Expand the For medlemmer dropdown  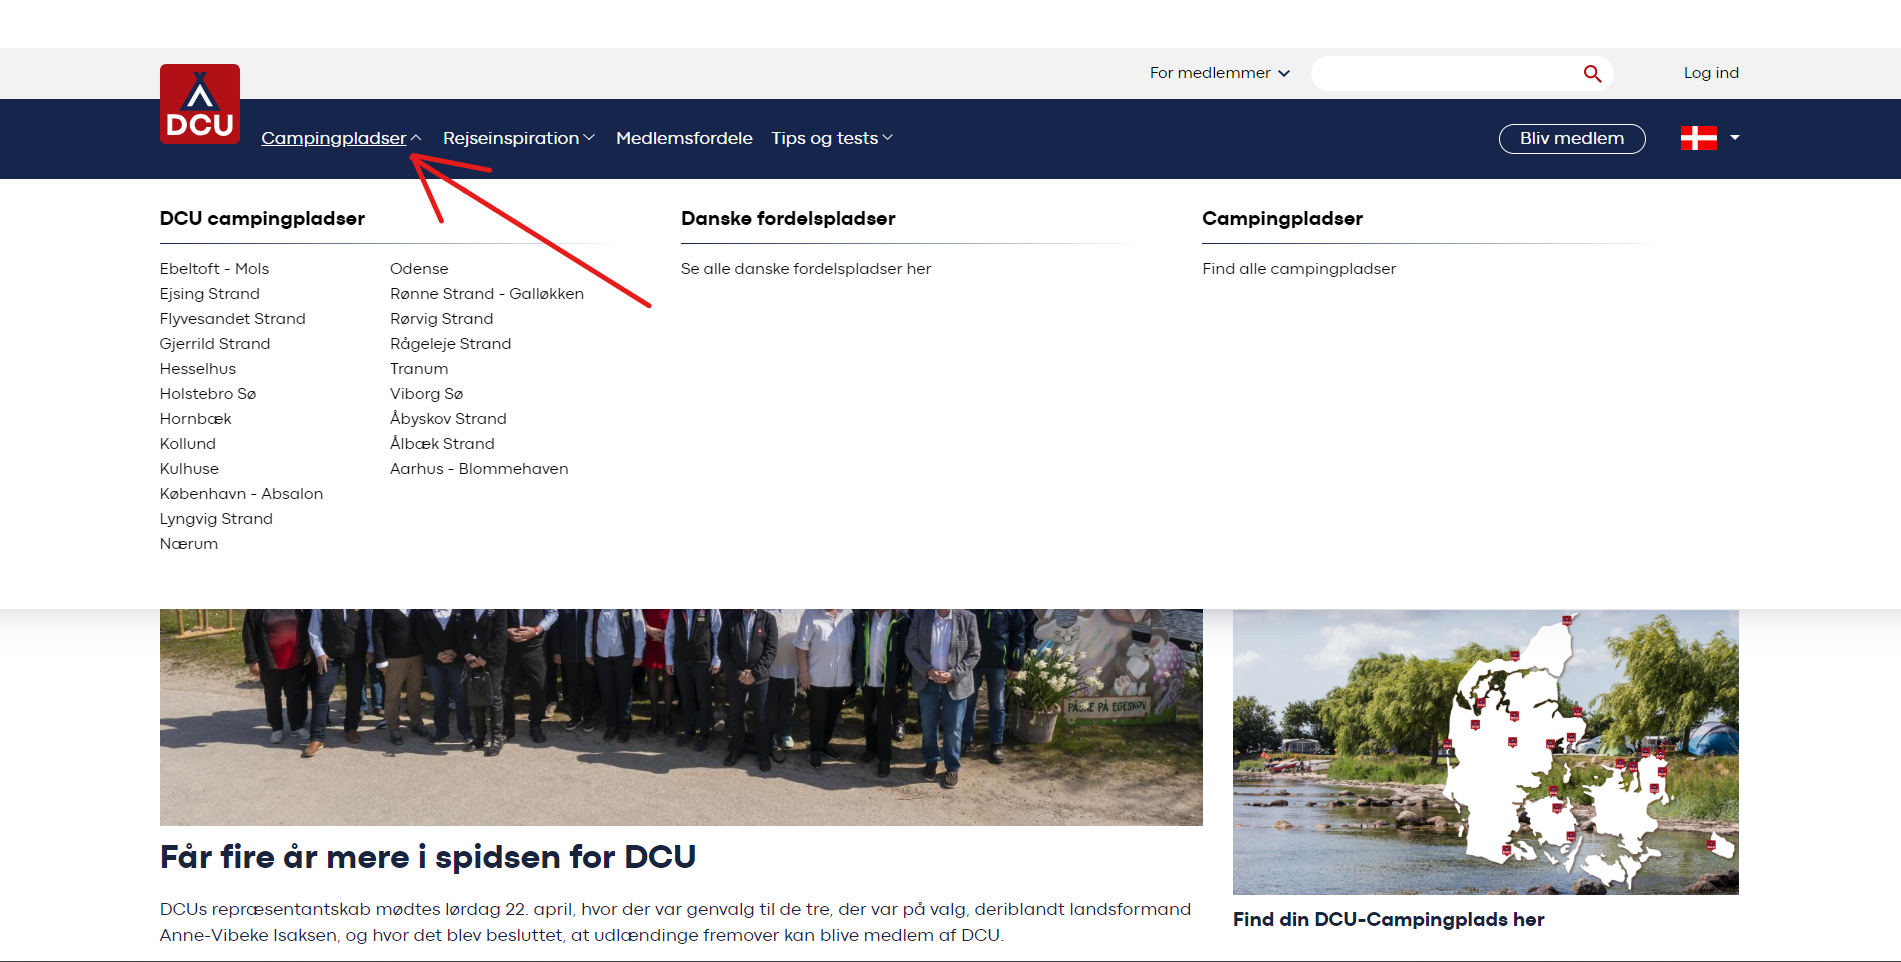(1219, 73)
